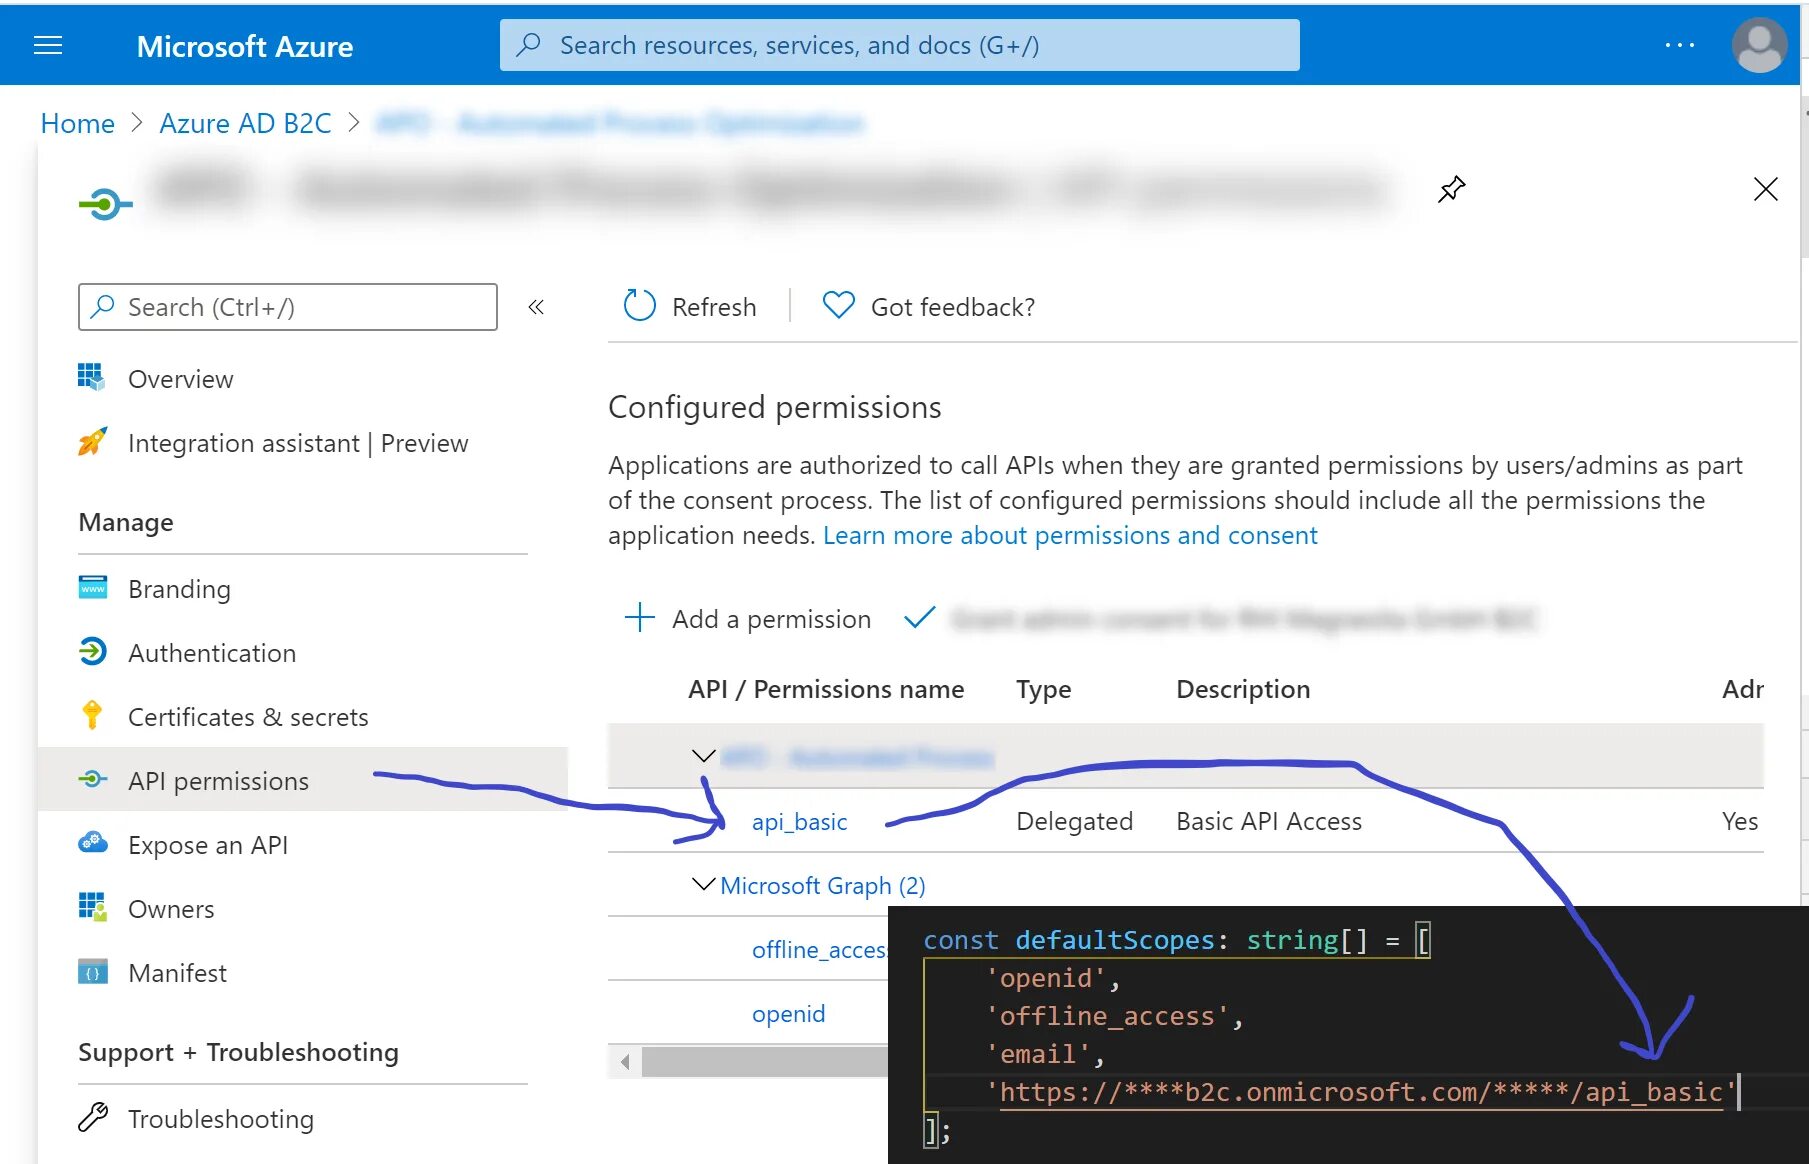This screenshot has height=1164, width=1809.
Task: Collapse the blurred API permissions group
Action: tap(703, 757)
